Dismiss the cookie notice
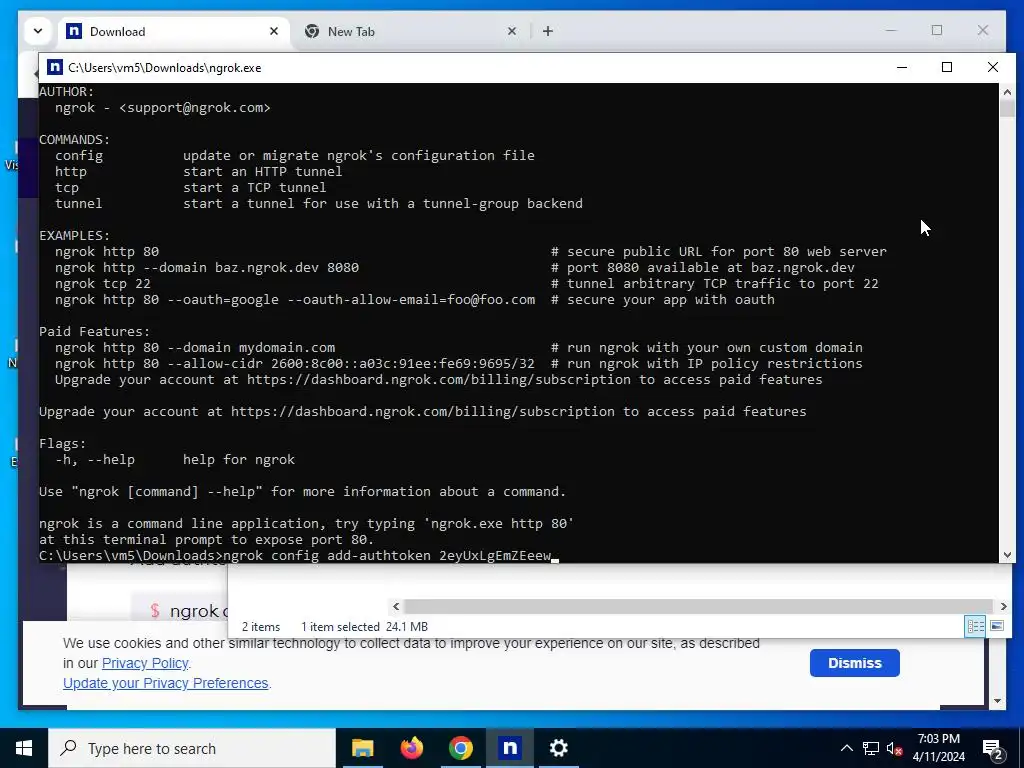This screenshot has height=768, width=1024. [854, 663]
